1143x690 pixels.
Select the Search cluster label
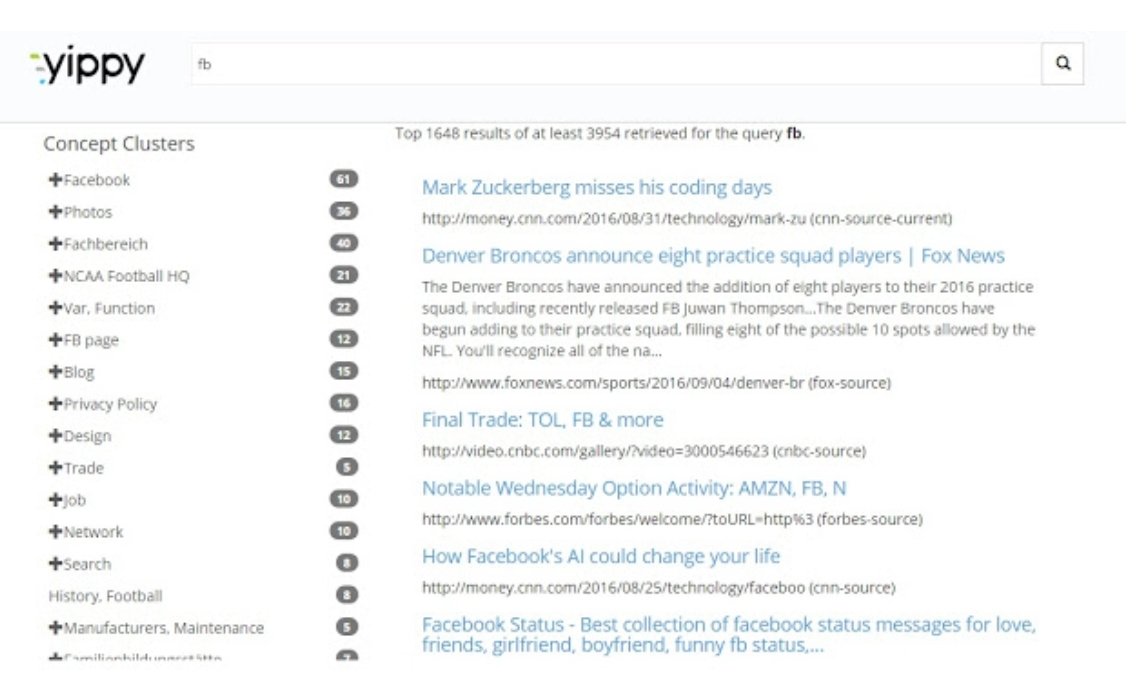point(87,565)
